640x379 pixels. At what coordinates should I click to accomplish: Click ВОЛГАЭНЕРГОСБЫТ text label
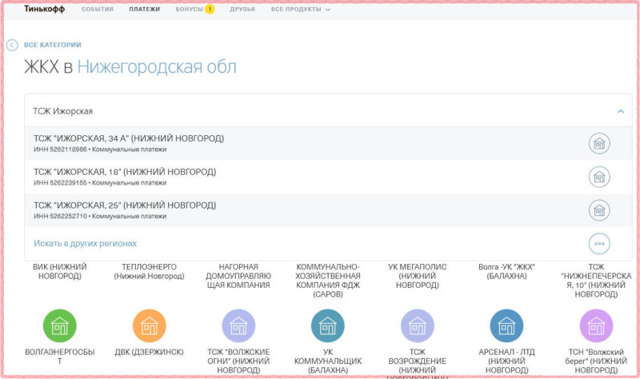click(x=60, y=356)
